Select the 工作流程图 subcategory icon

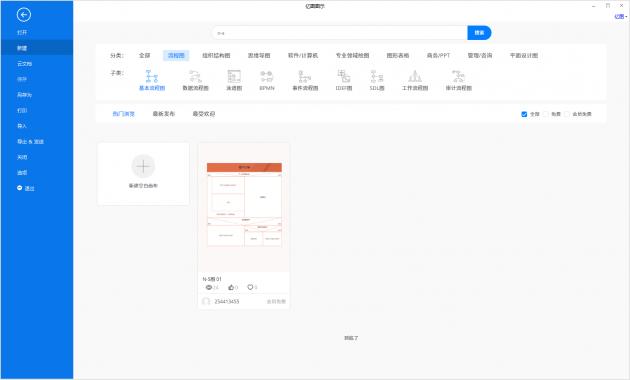(x=415, y=76)
